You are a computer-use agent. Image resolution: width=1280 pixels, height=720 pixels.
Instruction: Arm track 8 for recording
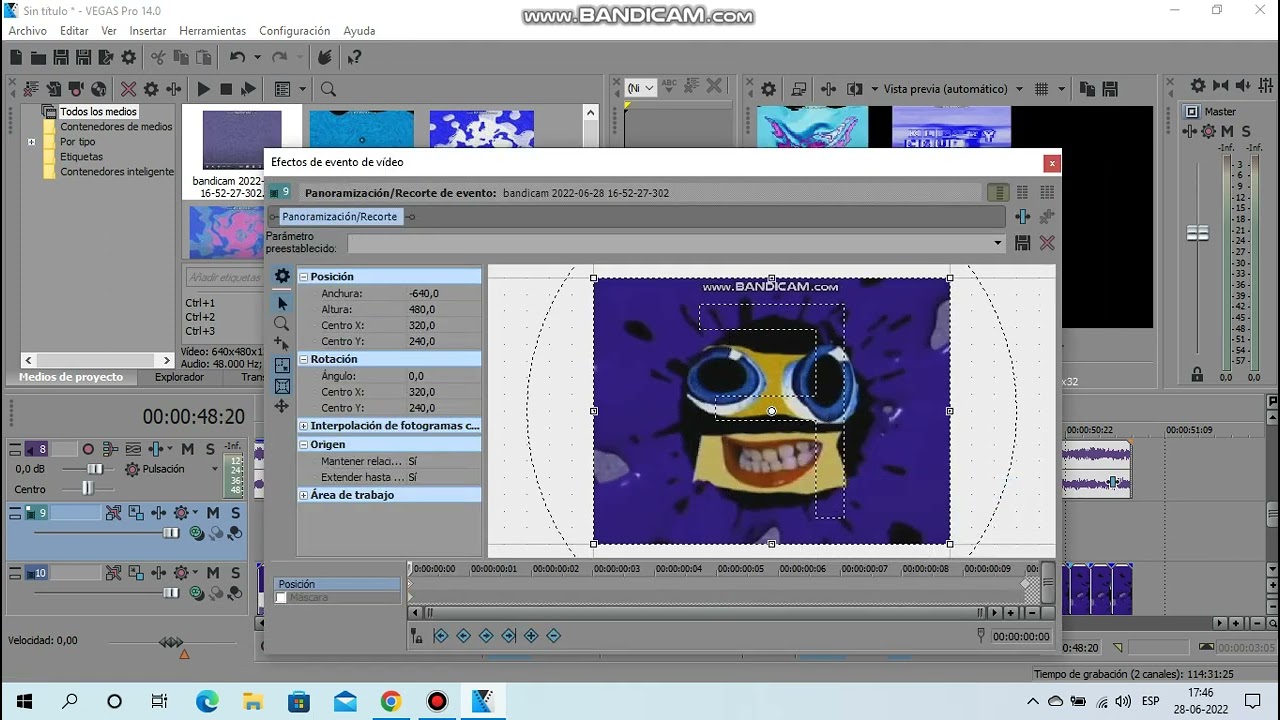click(88, 449)
